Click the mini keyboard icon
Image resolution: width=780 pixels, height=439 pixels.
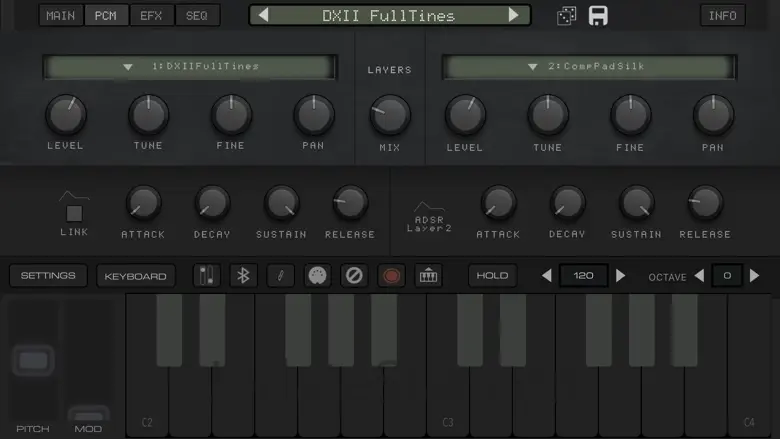coord(428,275)
